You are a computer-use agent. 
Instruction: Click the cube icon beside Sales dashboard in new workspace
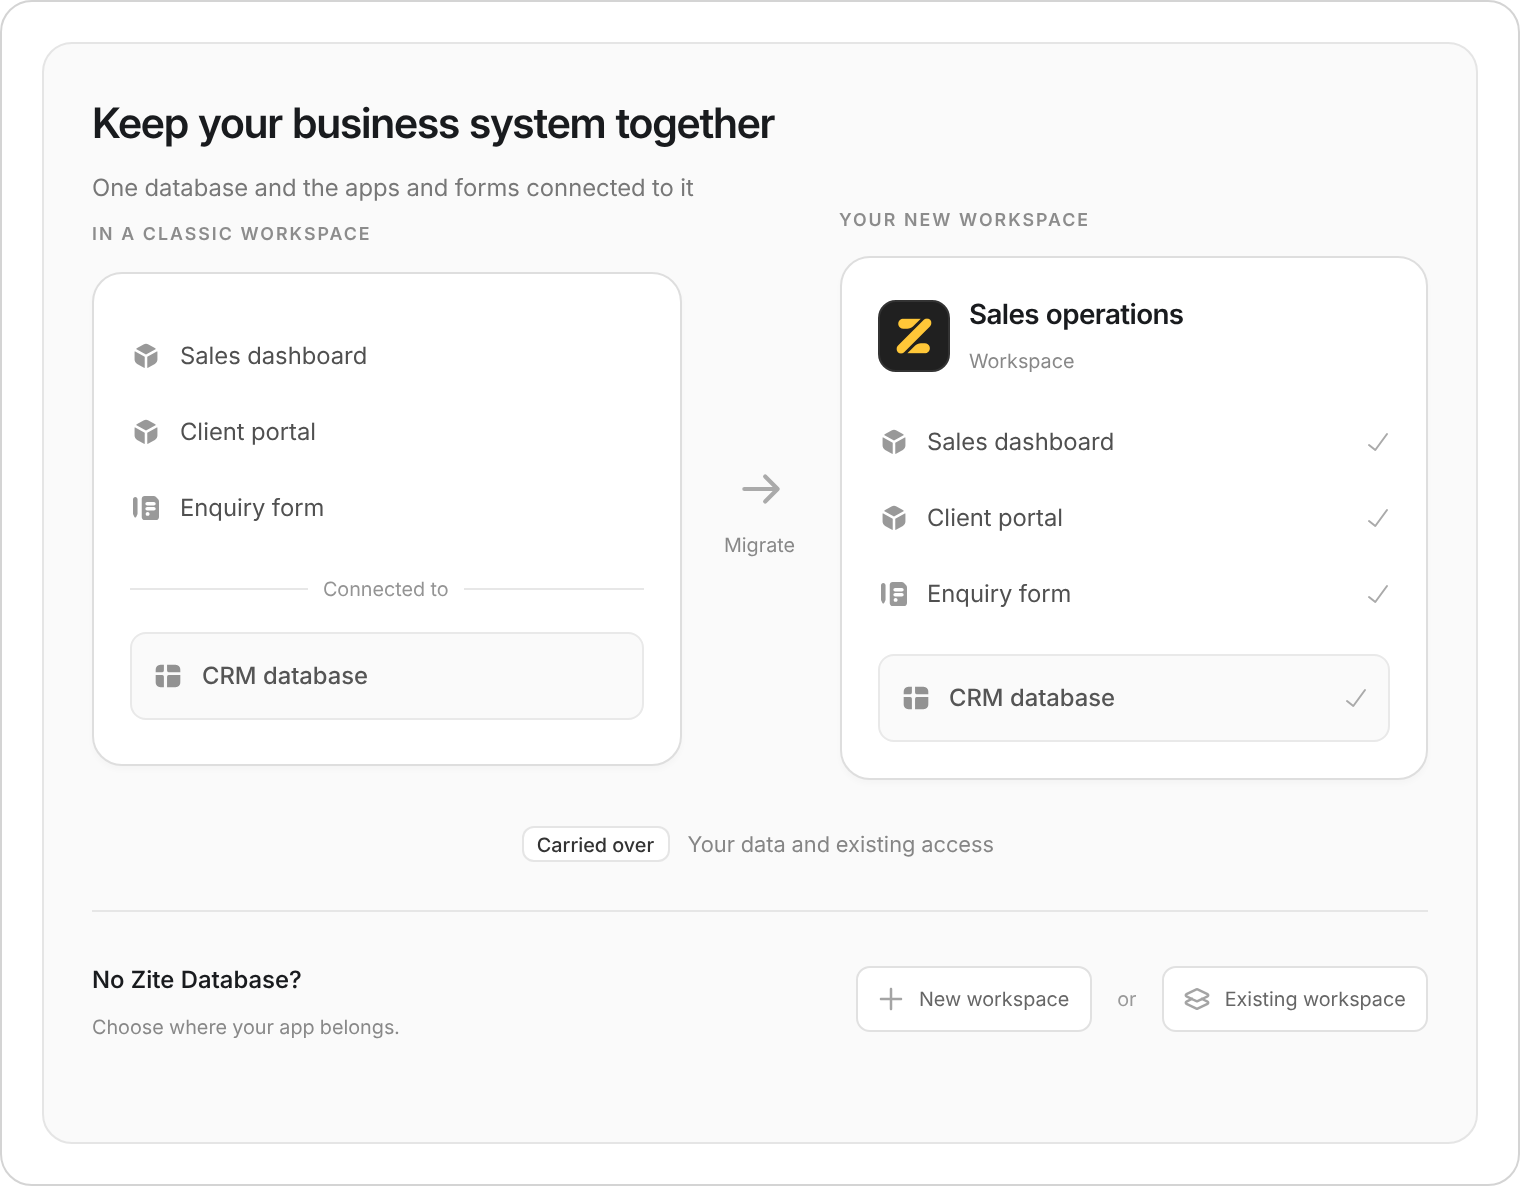pyautogui.click(x=894, y=442)
